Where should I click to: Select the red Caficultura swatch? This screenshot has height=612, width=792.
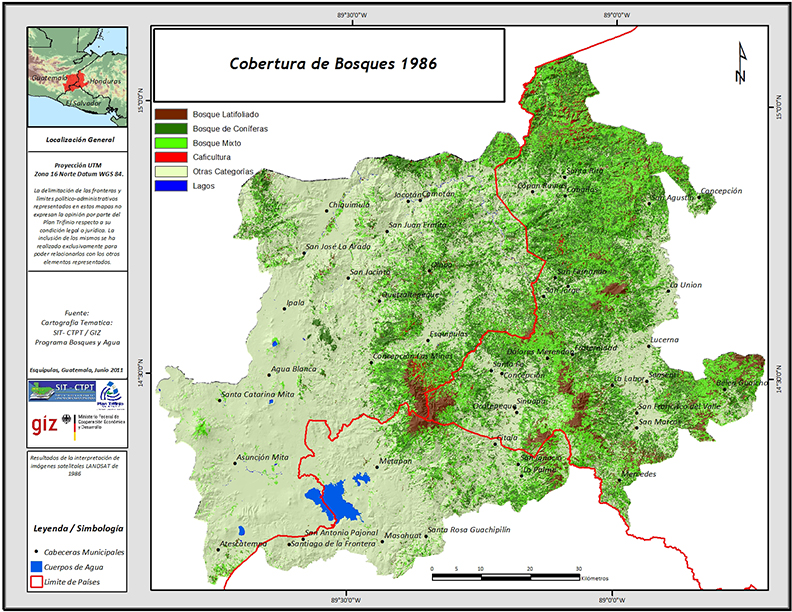(x=171, y=157)
